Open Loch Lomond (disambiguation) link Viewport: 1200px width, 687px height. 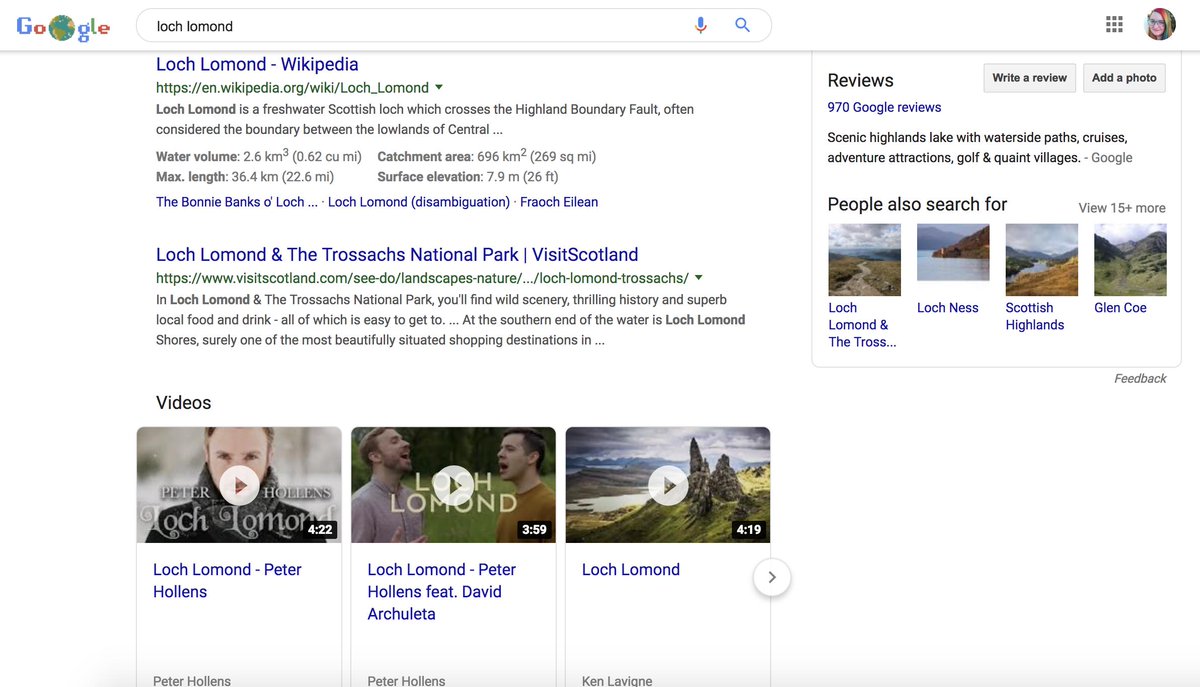419,202
